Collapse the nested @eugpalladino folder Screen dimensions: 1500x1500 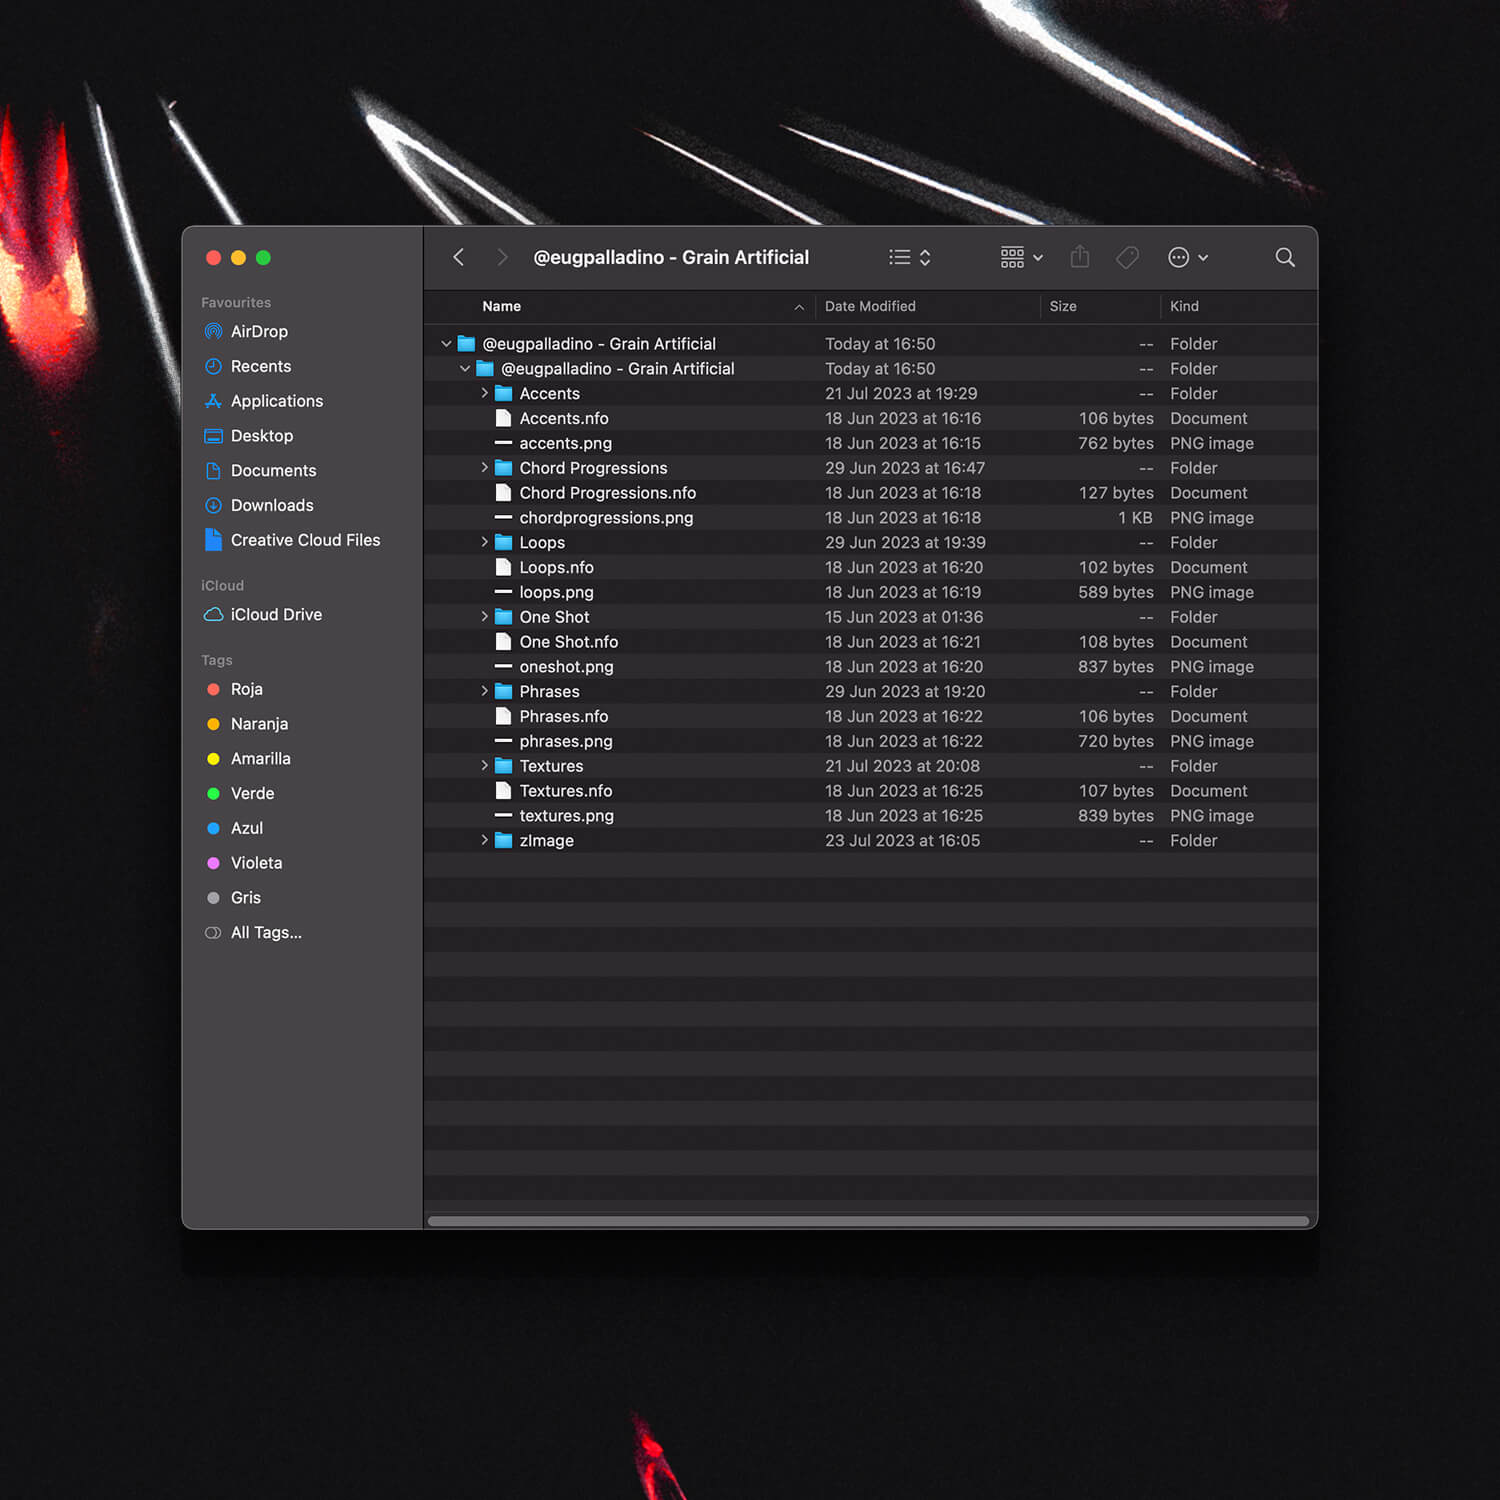465,368
